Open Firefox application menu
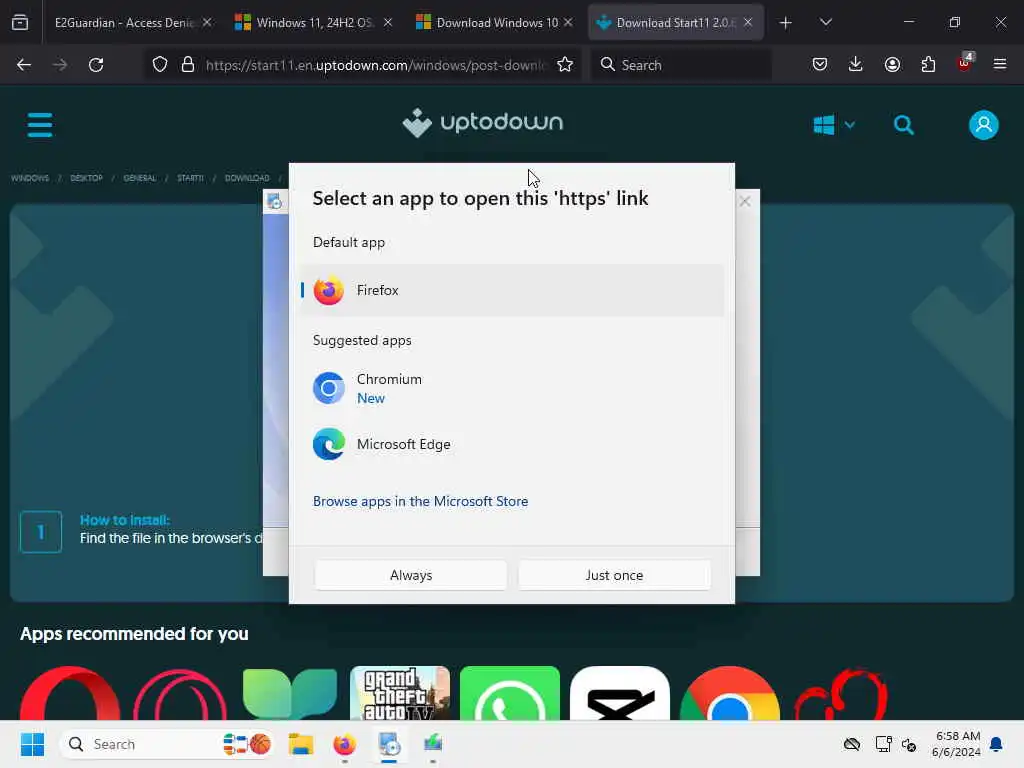The width and height of the screenshot is (1024, 768). [1000, 65]
